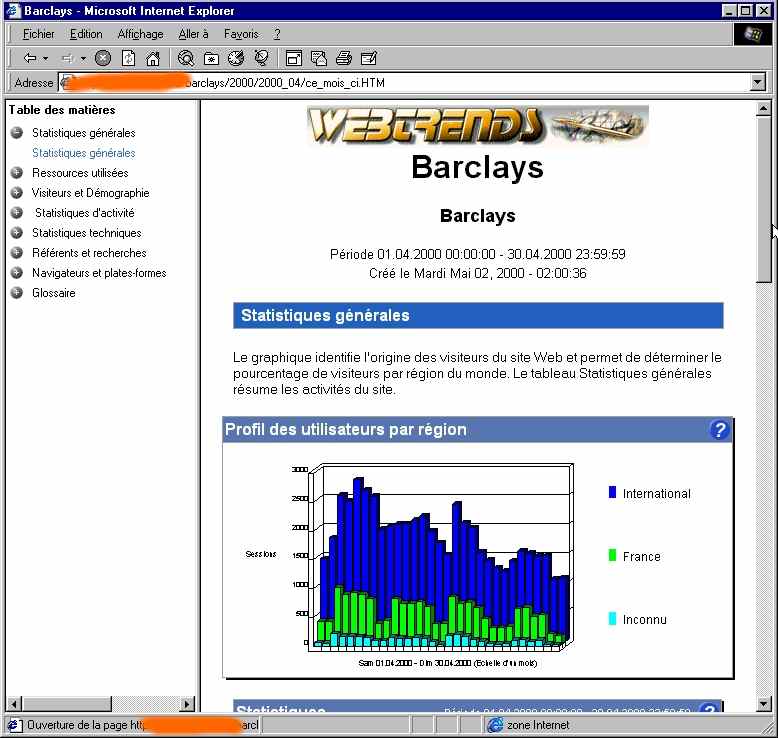Expand the Visiteurs et Démographie section bullet
The height and width of the screenshot is (738, 778).
pos(17,193)
